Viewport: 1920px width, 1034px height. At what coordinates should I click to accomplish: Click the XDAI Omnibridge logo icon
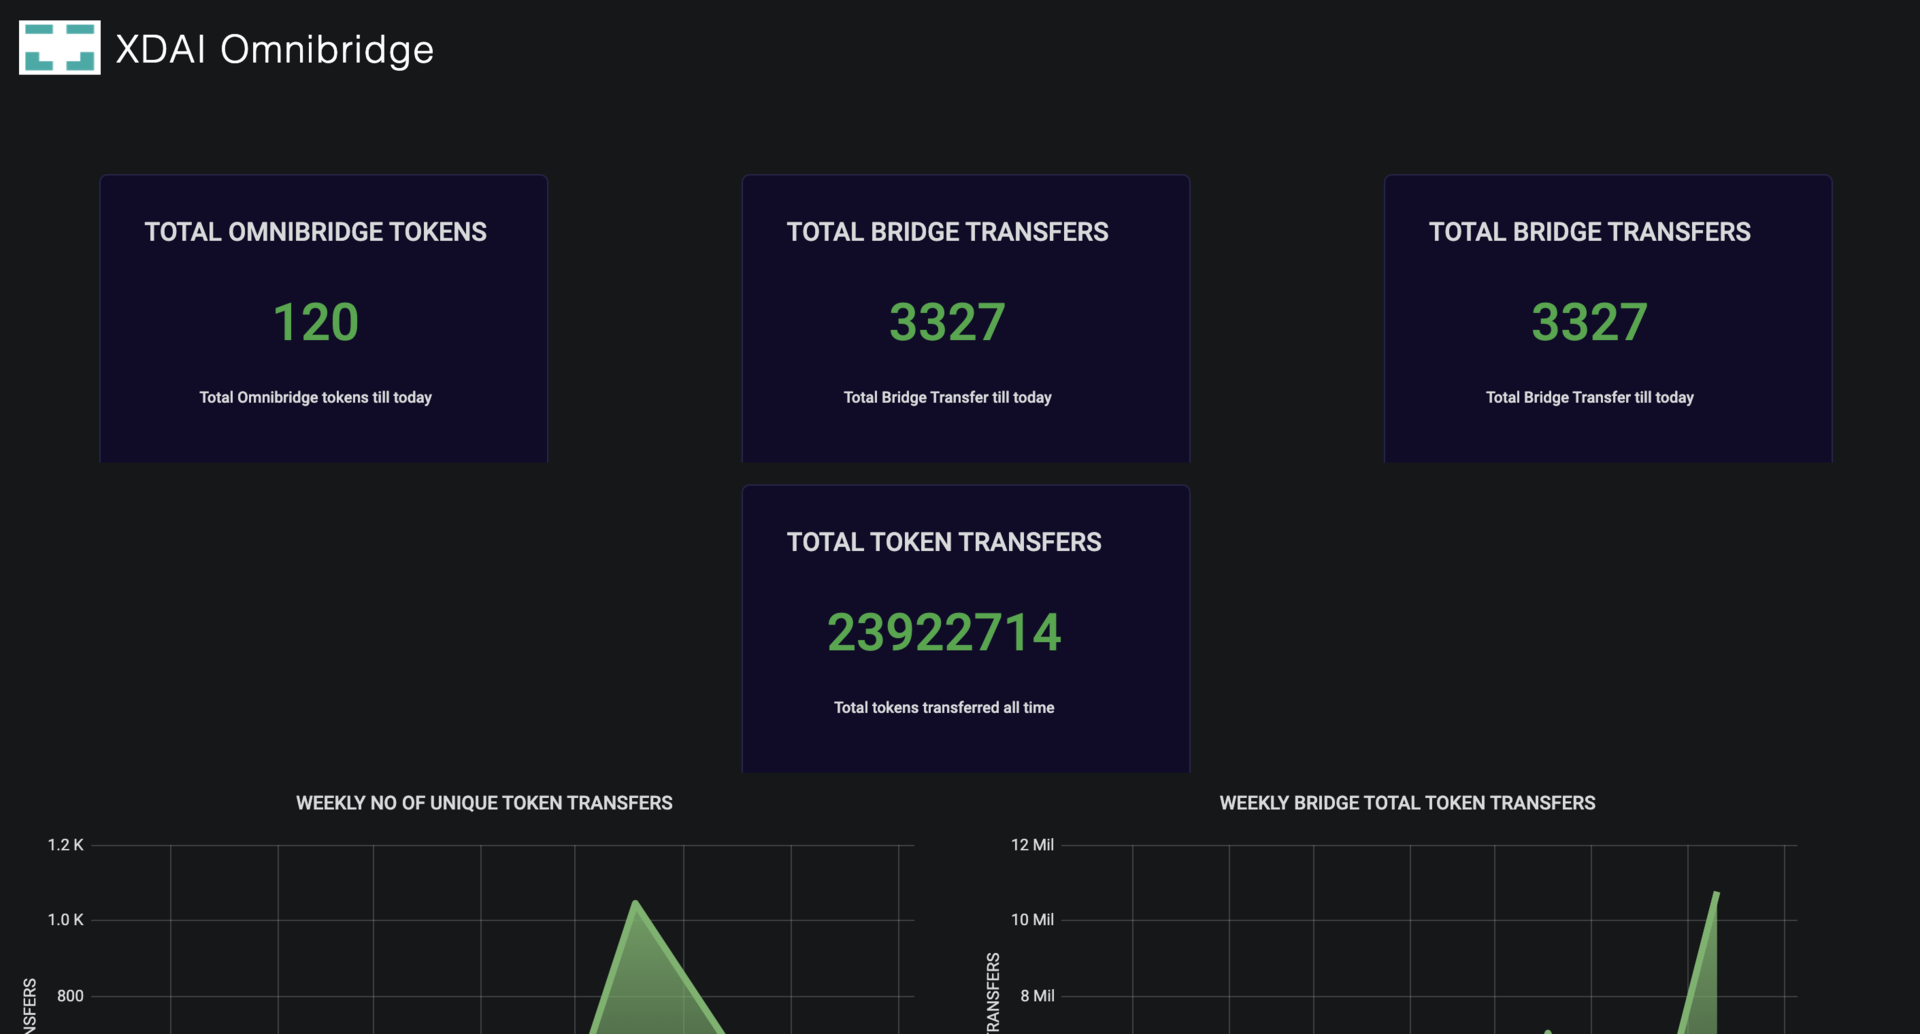click(x=60, y=48)
